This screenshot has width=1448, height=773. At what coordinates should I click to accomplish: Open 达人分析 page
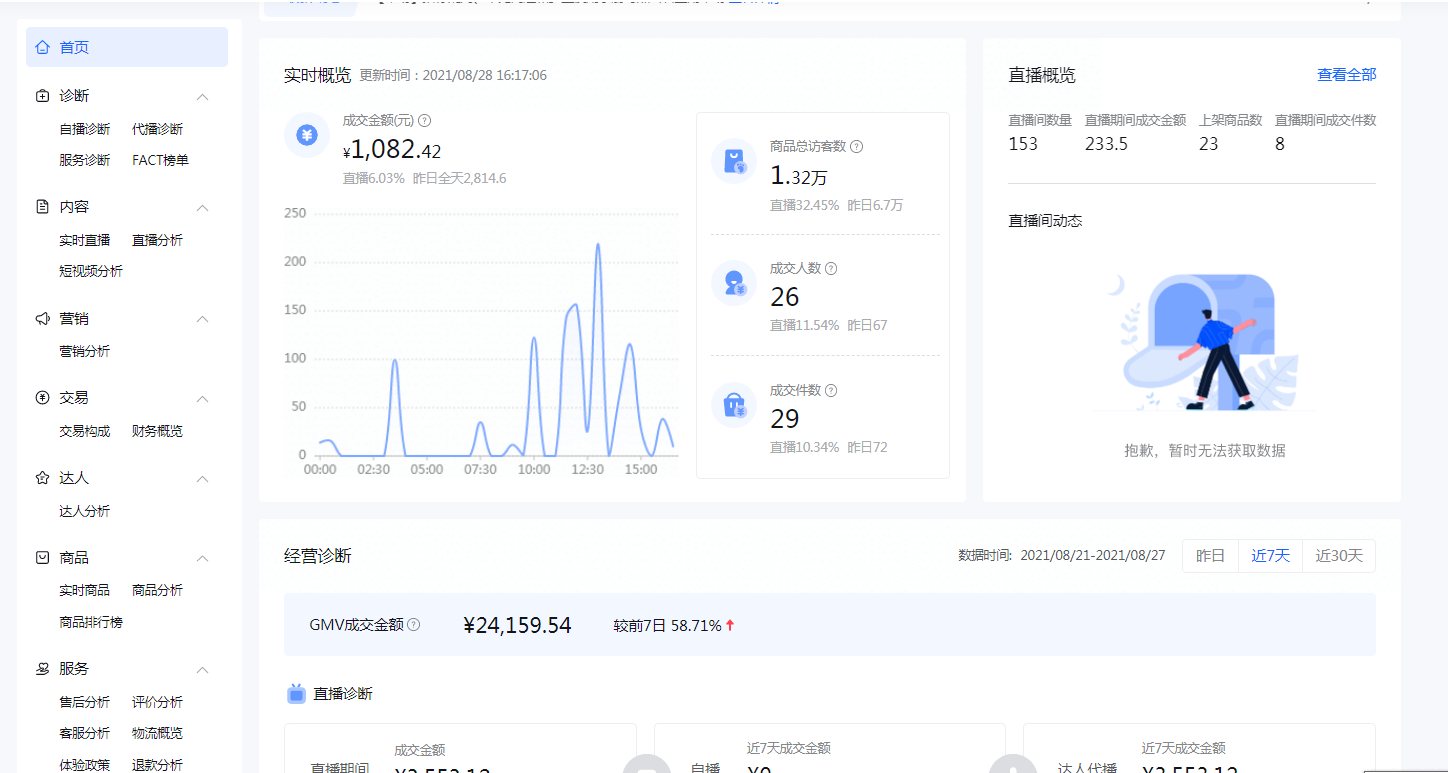coord(85,511)
